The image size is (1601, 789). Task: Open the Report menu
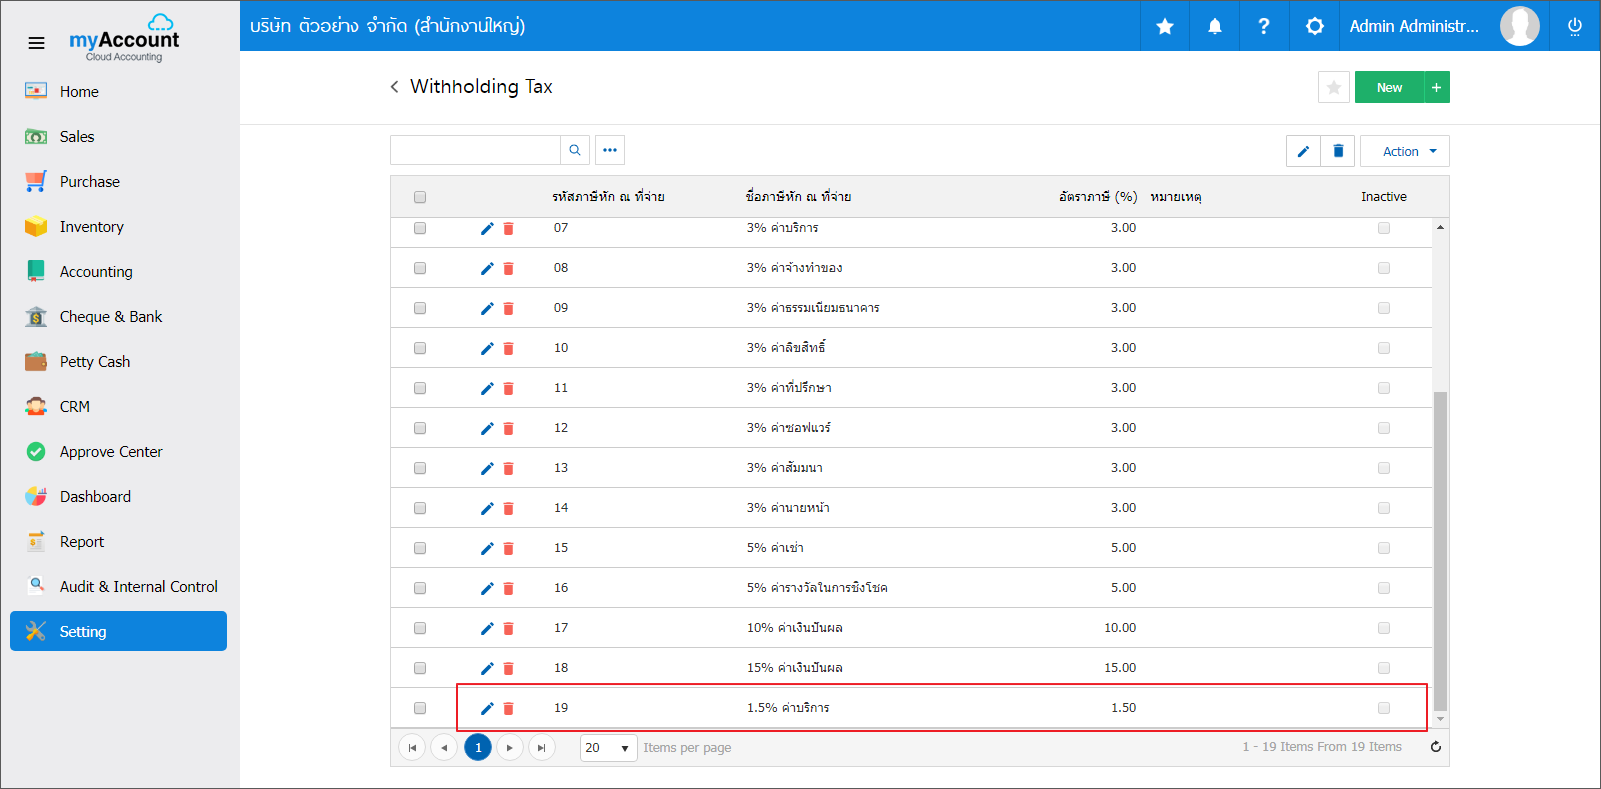pyautogui.click(x=120, y=541)
